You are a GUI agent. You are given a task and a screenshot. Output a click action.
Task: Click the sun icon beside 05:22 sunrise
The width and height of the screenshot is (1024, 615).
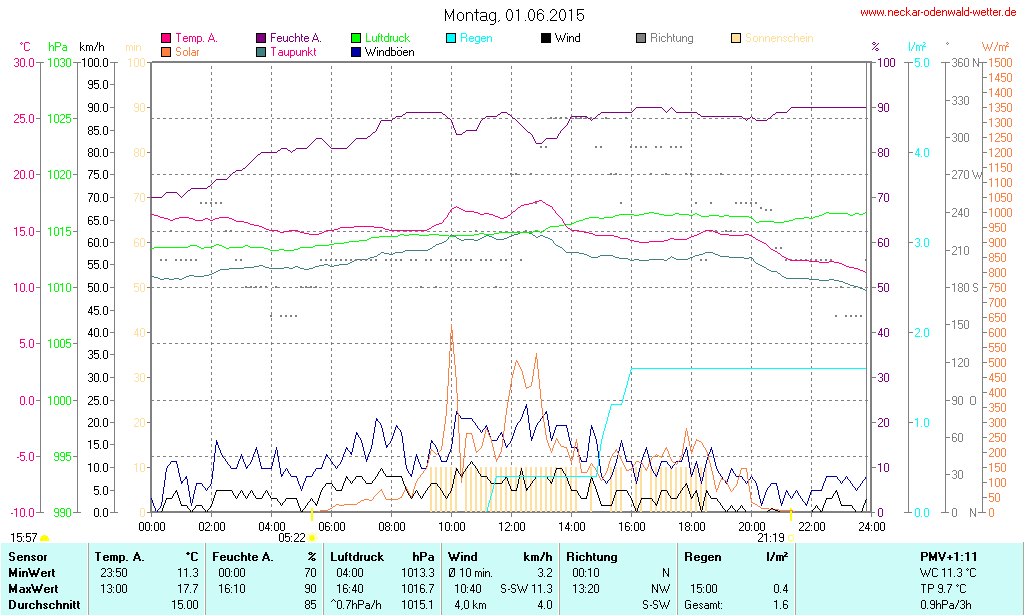313,537
